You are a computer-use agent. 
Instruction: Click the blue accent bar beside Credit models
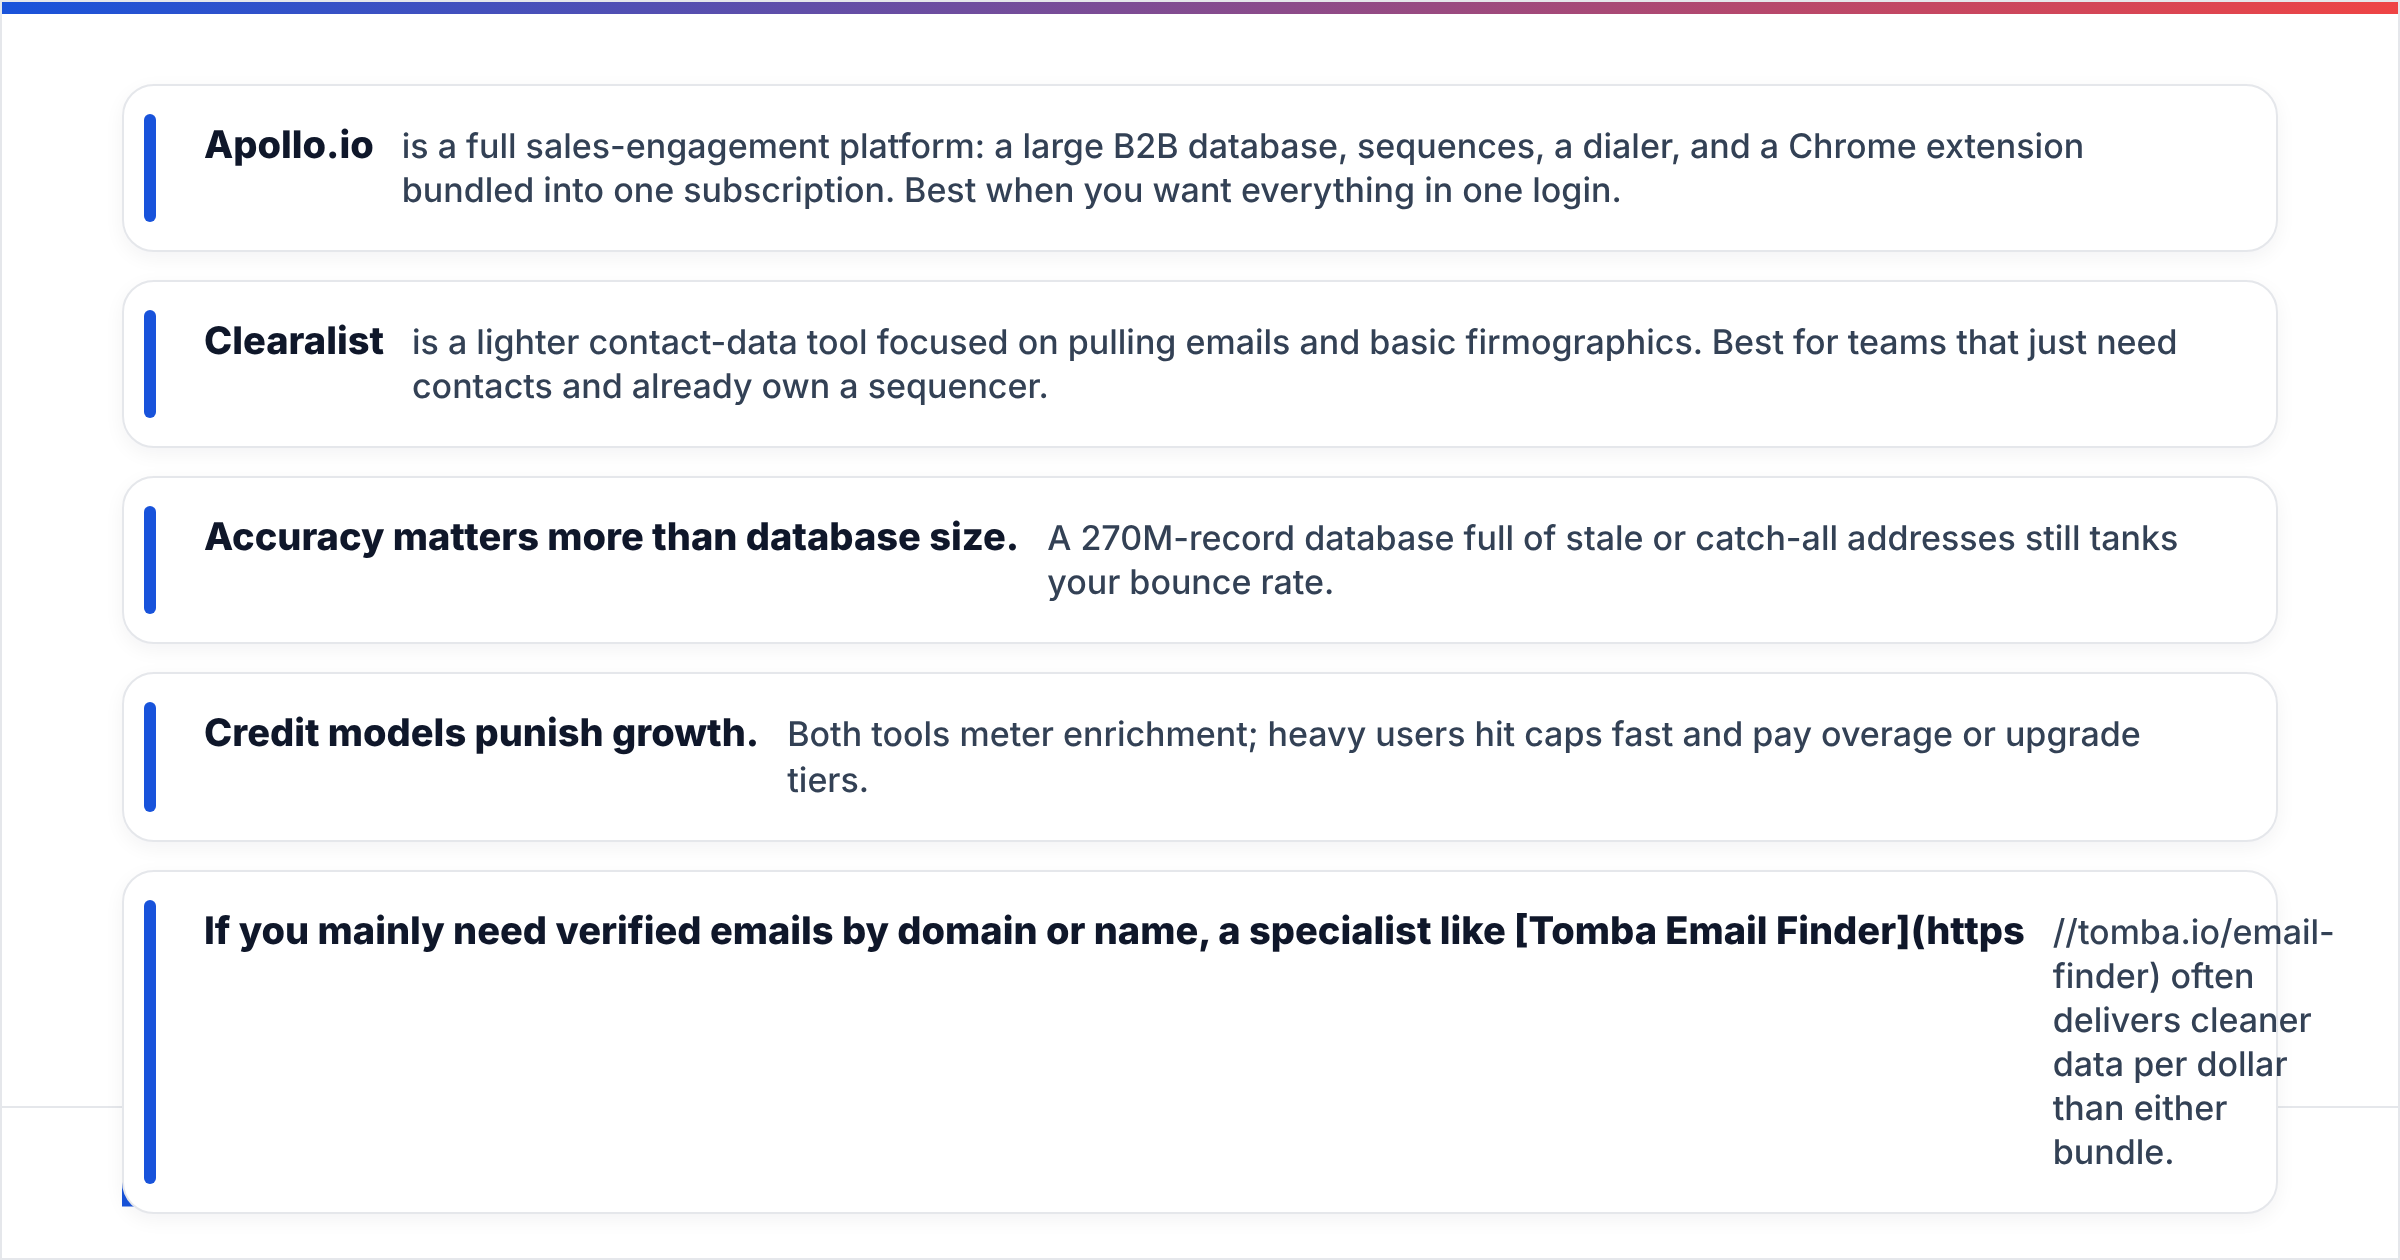click(x=150, y=757)
